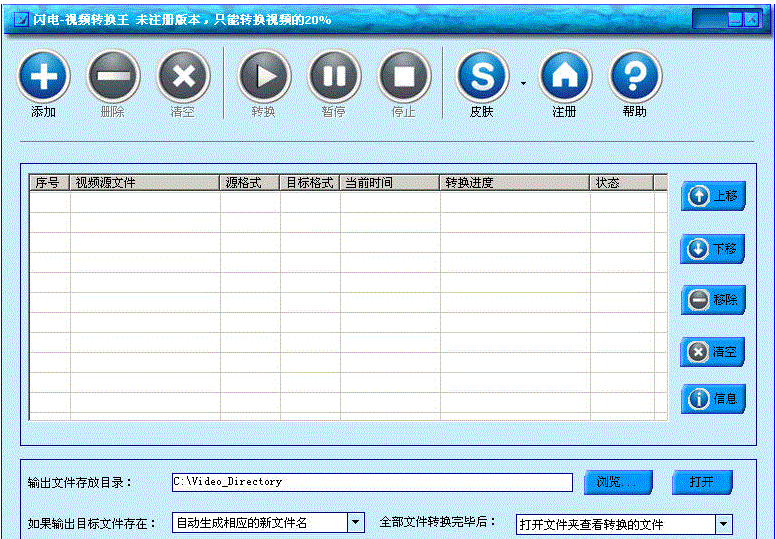Browse for output folder with 浏览 button
This screenshot has height=539, width=776.
(619, 482)
